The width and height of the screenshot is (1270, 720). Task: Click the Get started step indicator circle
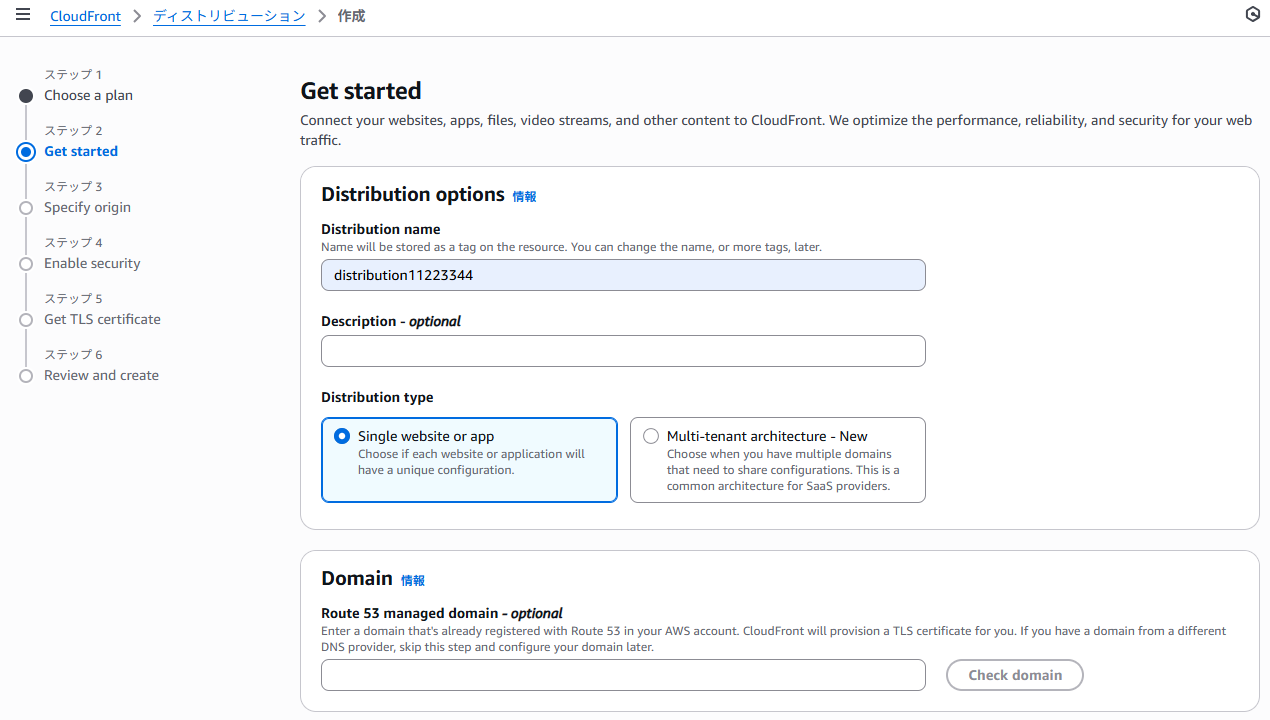pyautogui.click(x=26, y=152)
